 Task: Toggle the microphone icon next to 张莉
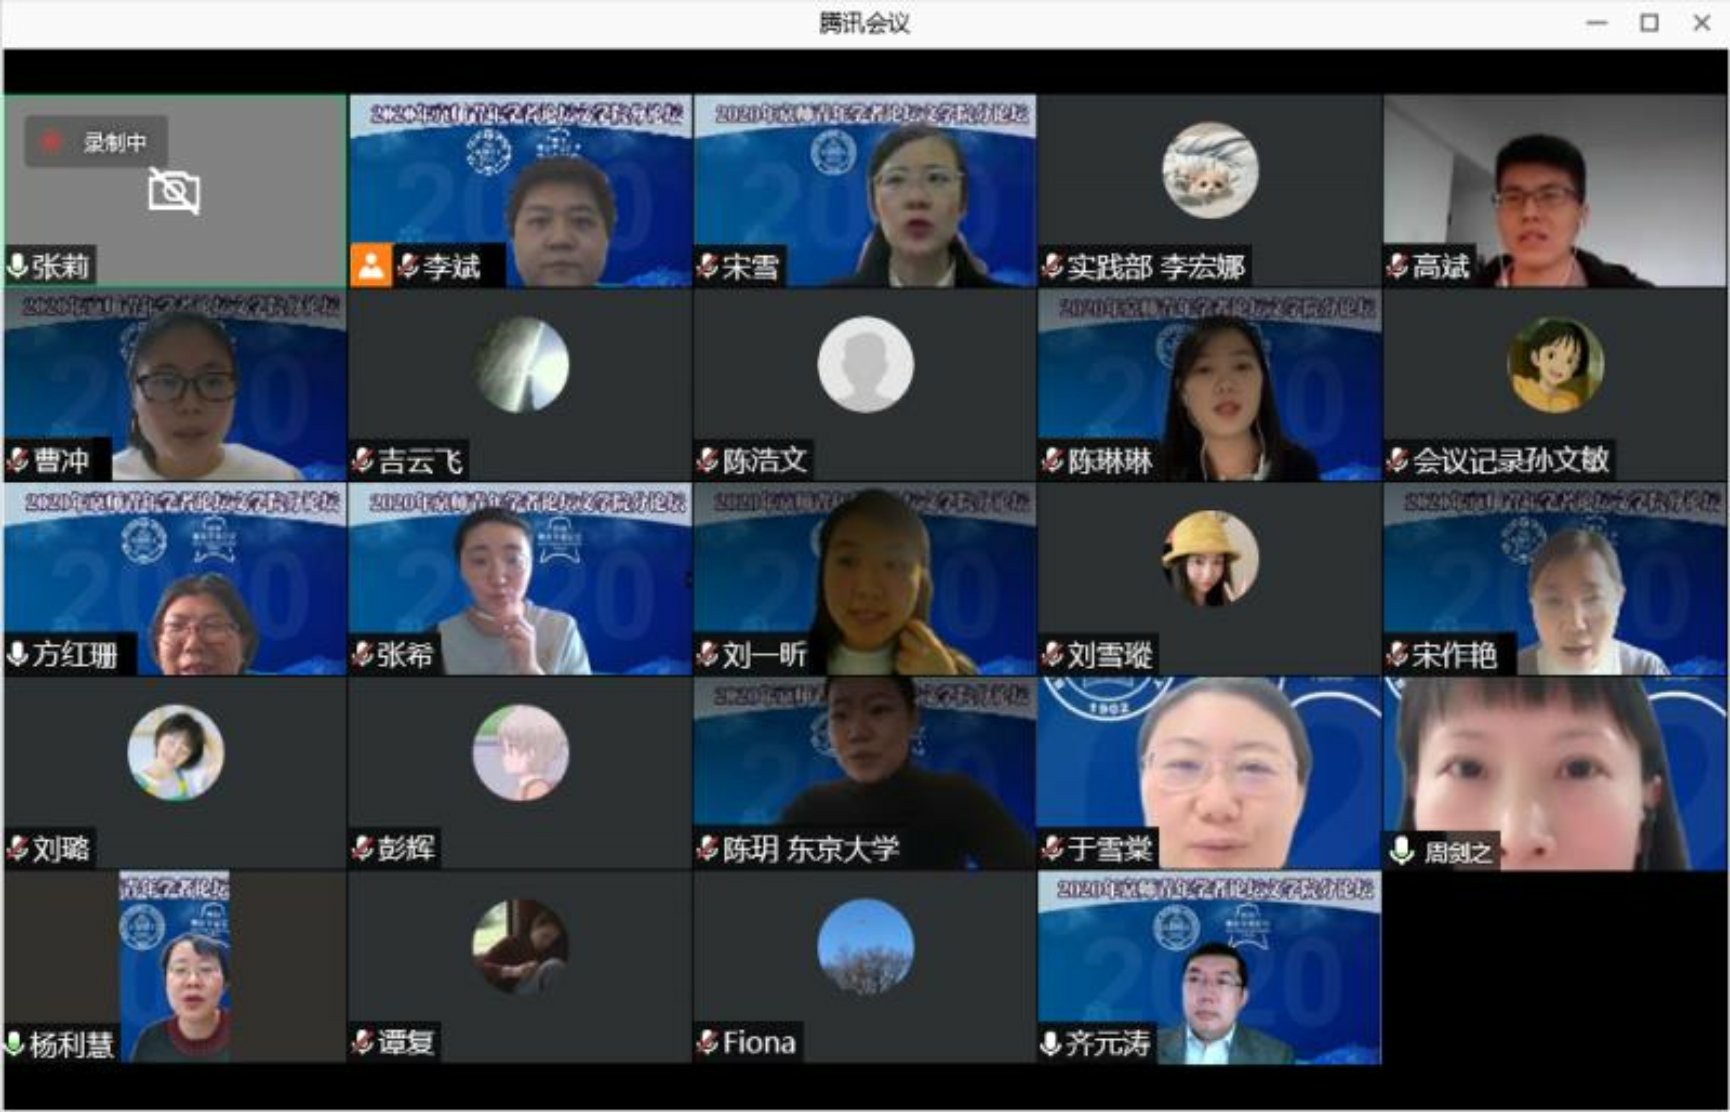click(17, 266)
